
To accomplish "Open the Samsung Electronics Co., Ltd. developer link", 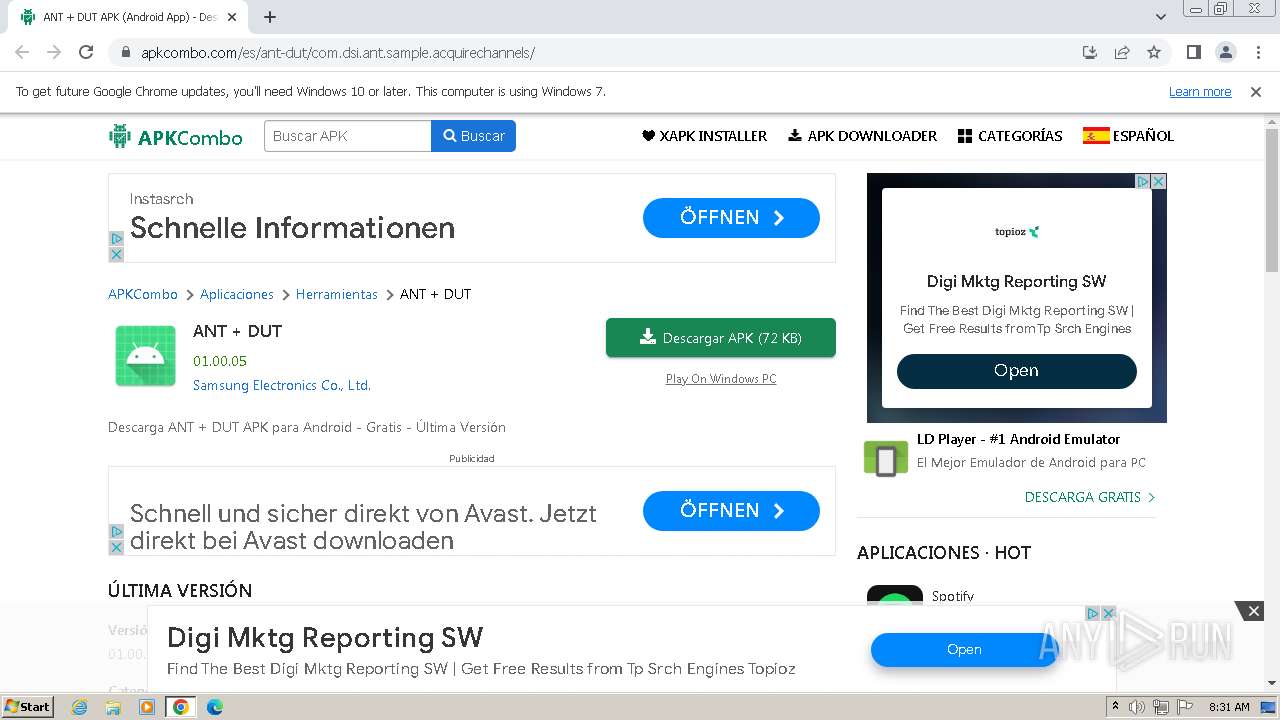I will [x=282, y=385].
